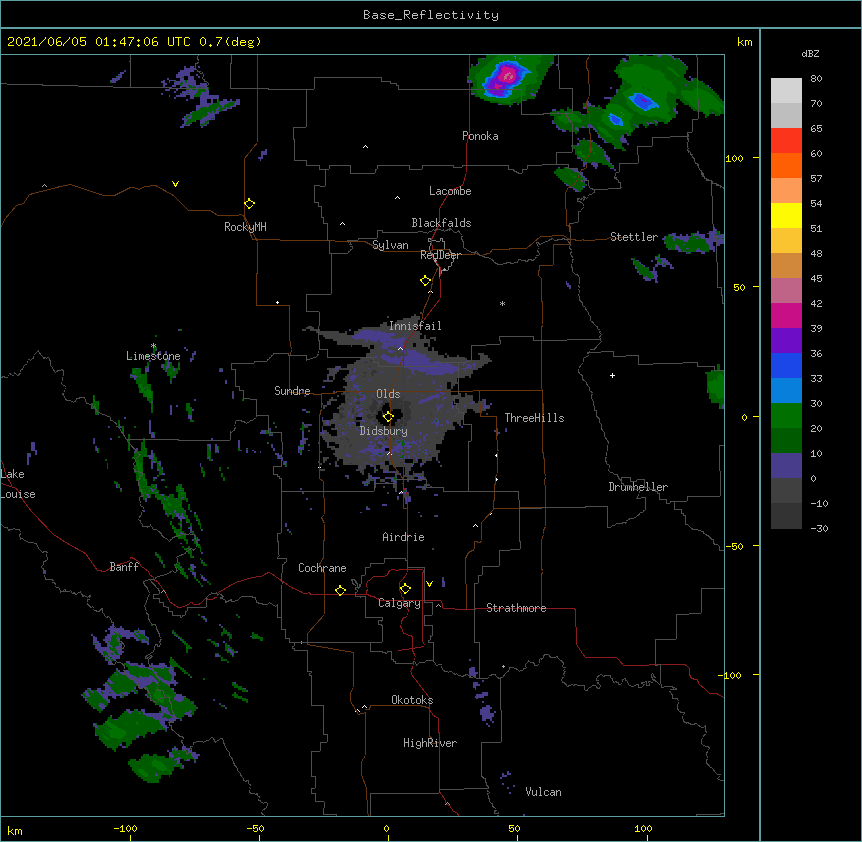Select the 39 dBZ purple legend swatch

point(786,340)
